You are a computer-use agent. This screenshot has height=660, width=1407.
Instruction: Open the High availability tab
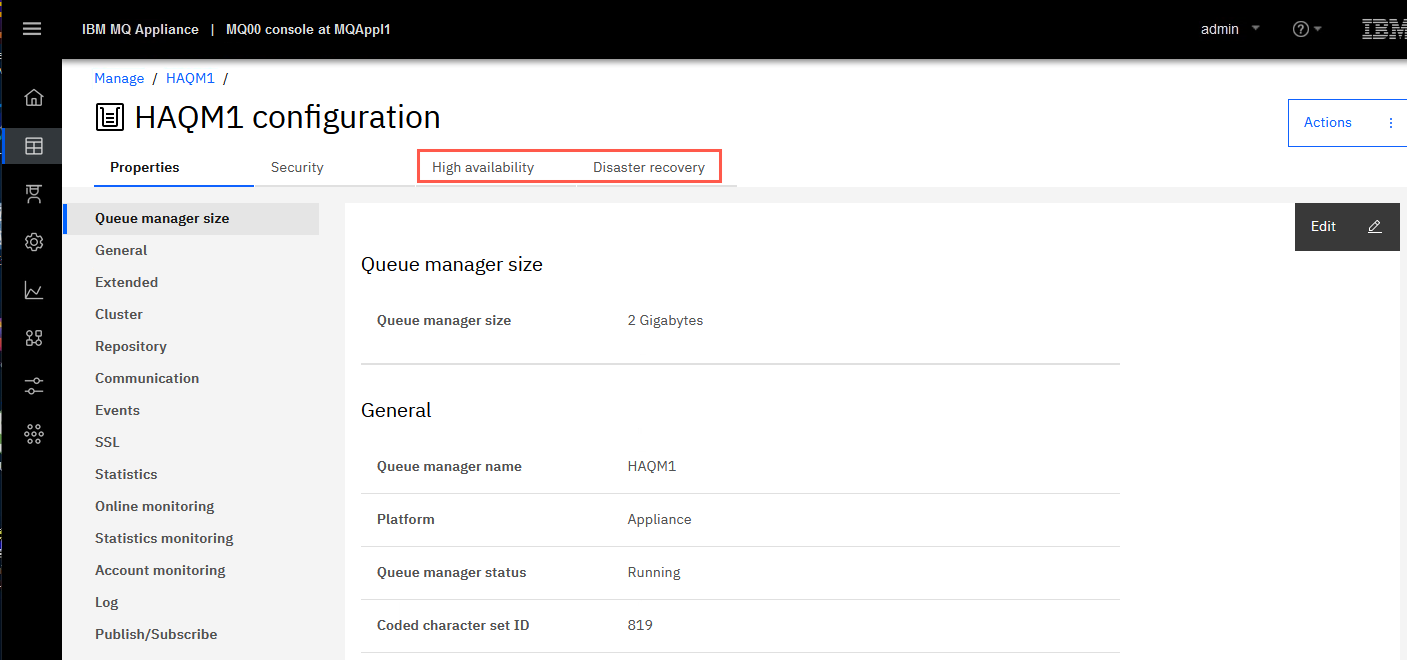coord(483,167)
